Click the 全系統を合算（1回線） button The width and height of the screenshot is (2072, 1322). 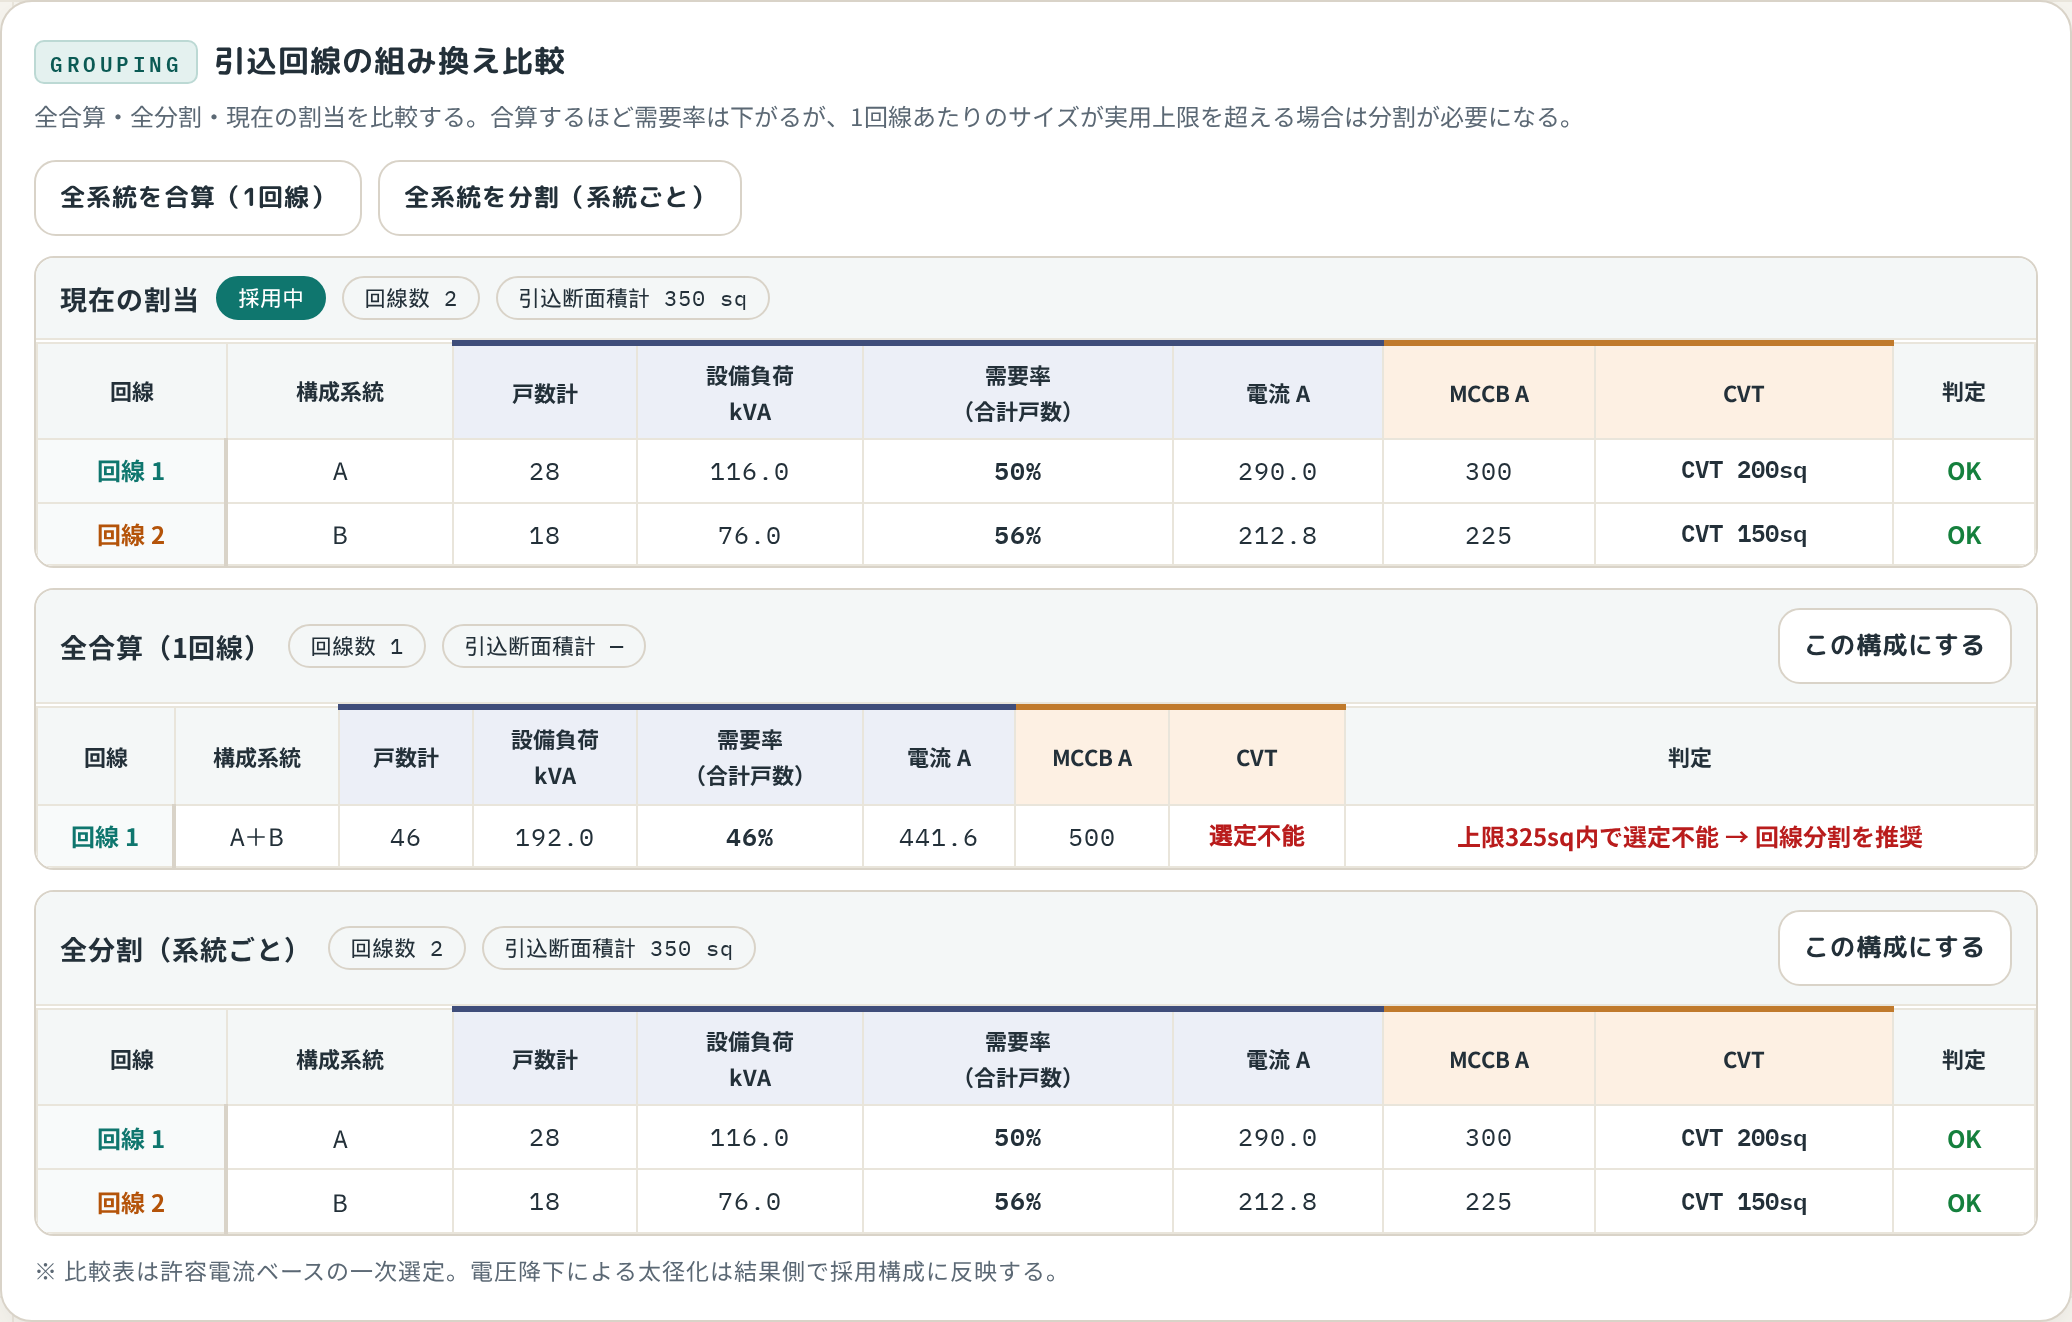coord(198,198)
